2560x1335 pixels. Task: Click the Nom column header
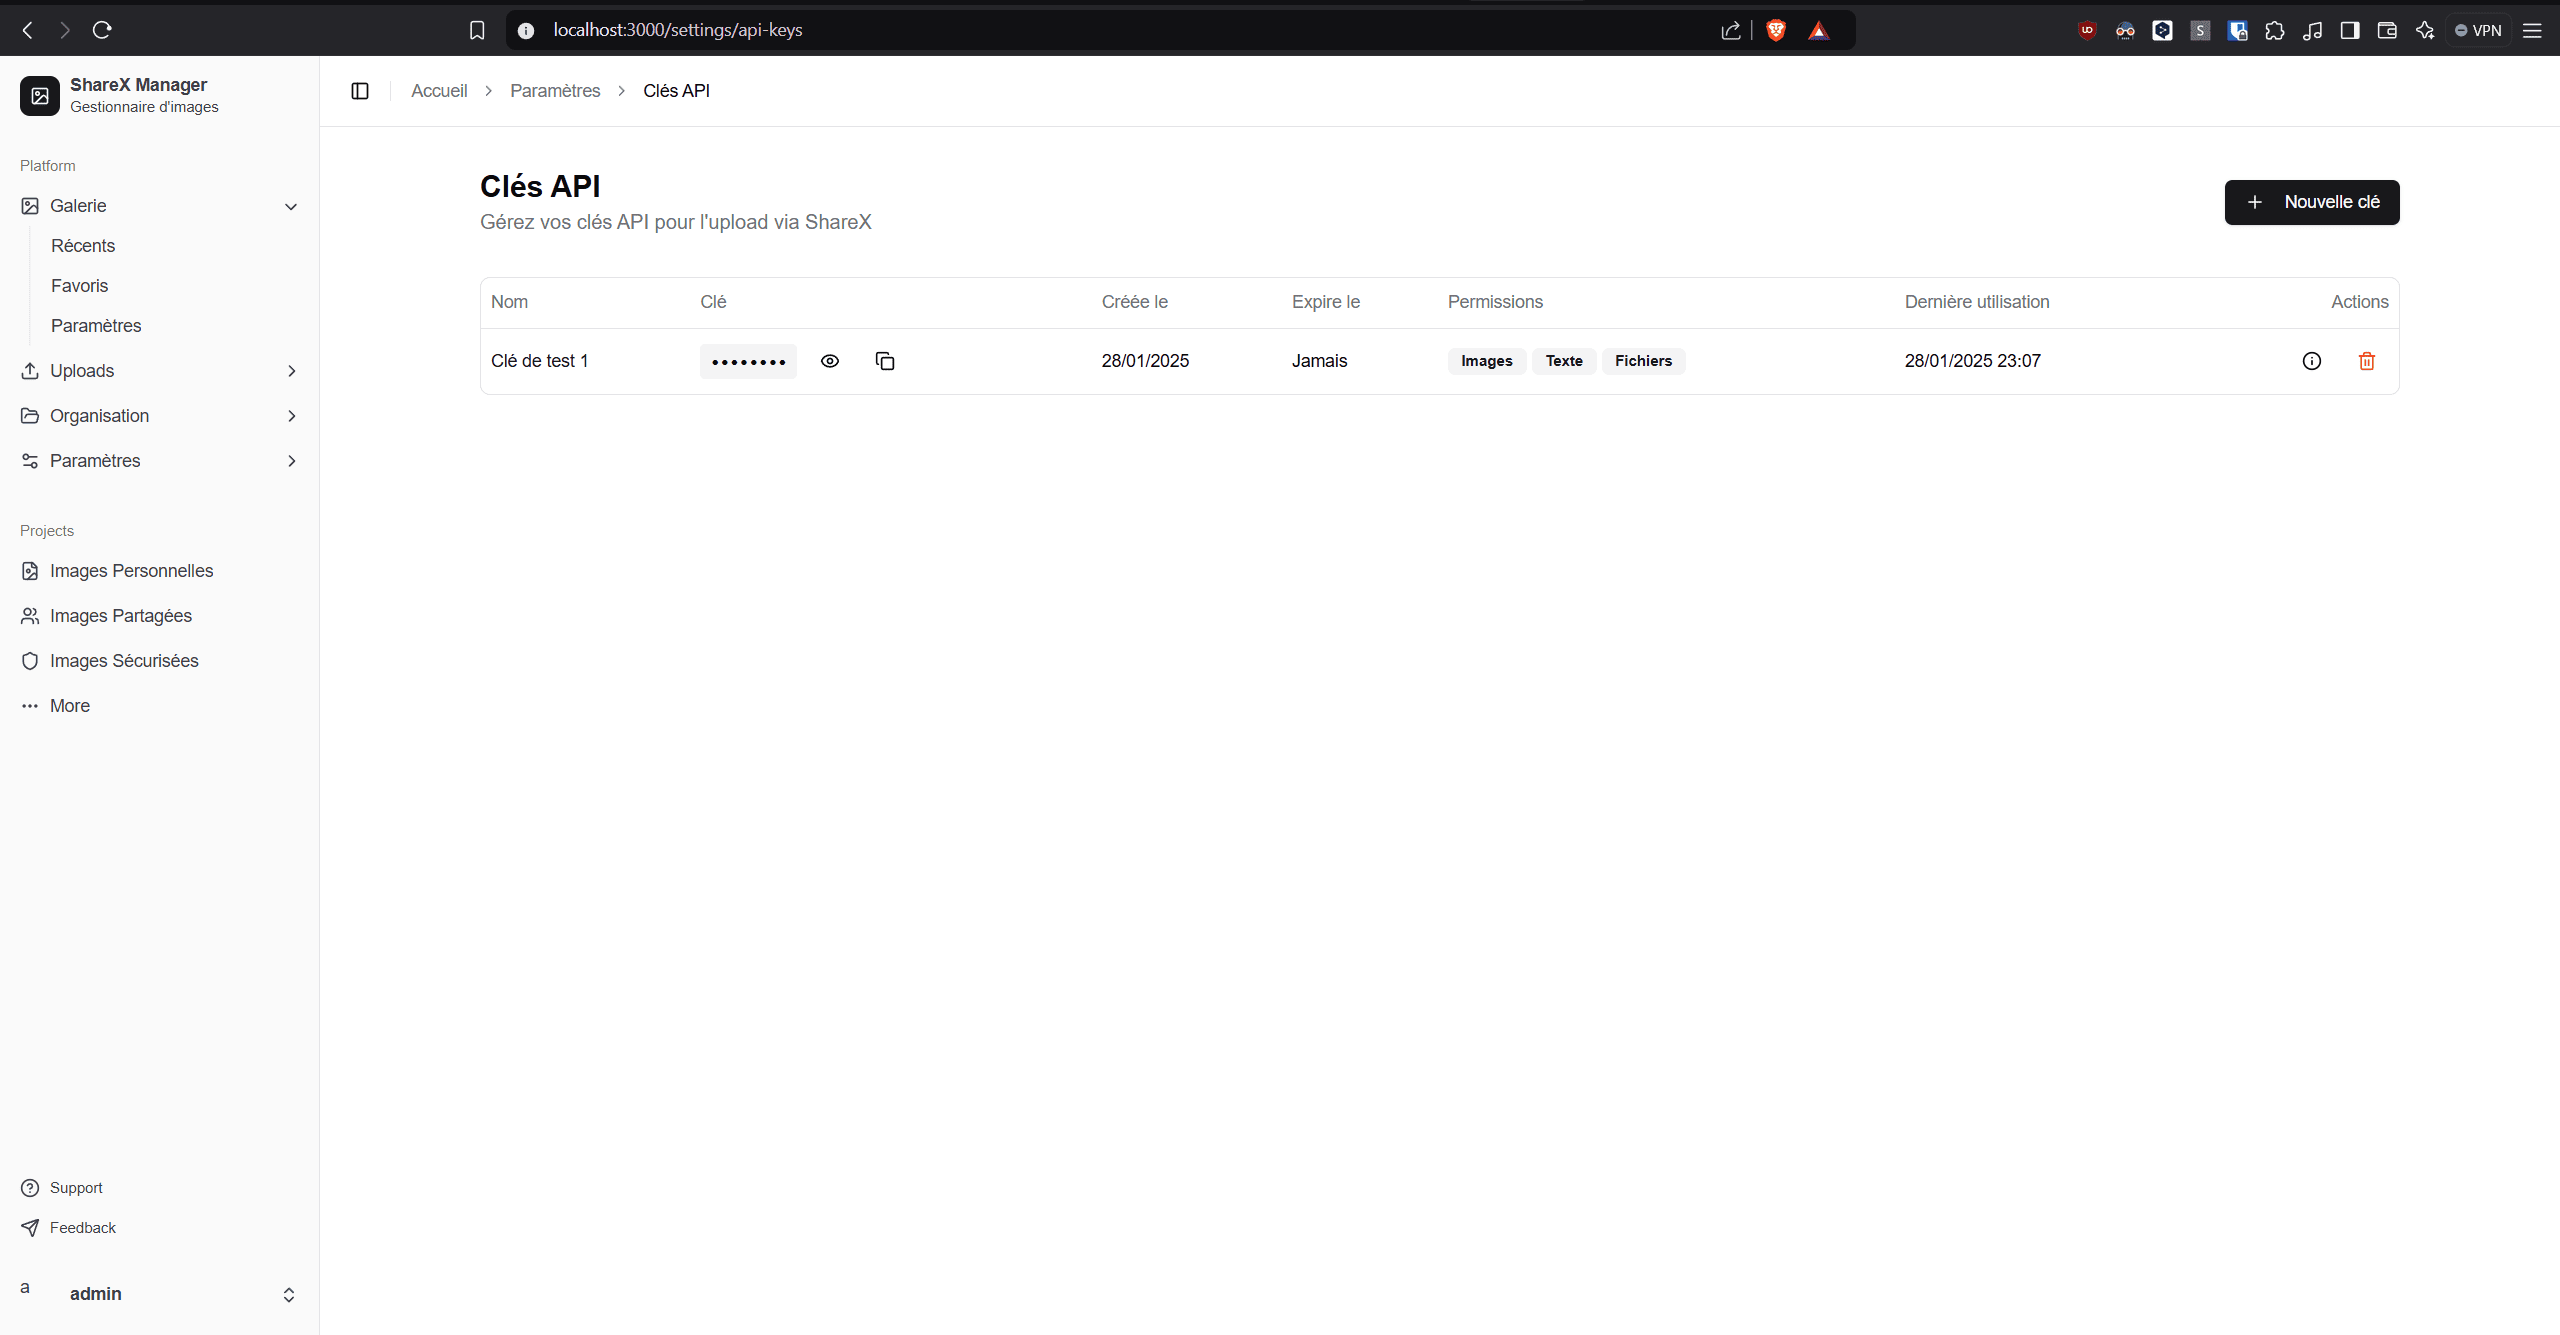click(509, 302)
